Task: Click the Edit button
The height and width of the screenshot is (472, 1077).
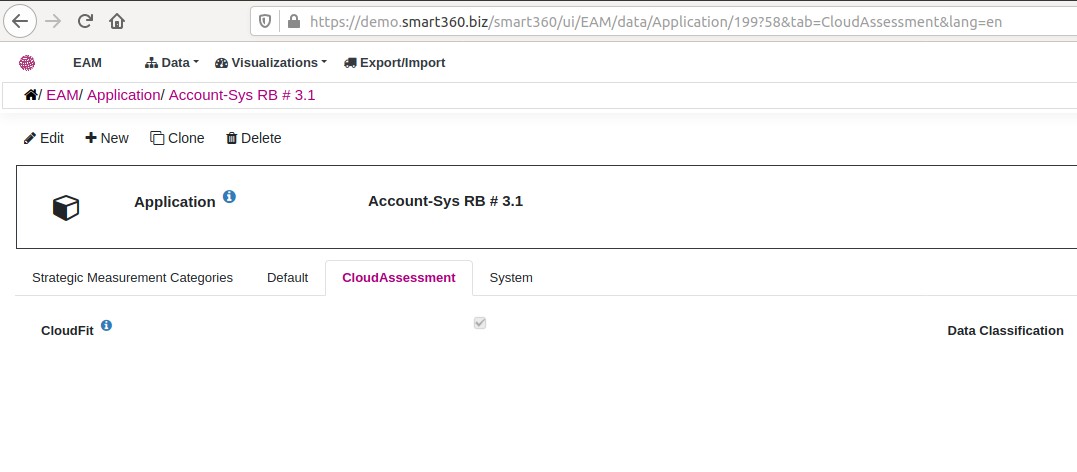Action: (x=44, y=138)
